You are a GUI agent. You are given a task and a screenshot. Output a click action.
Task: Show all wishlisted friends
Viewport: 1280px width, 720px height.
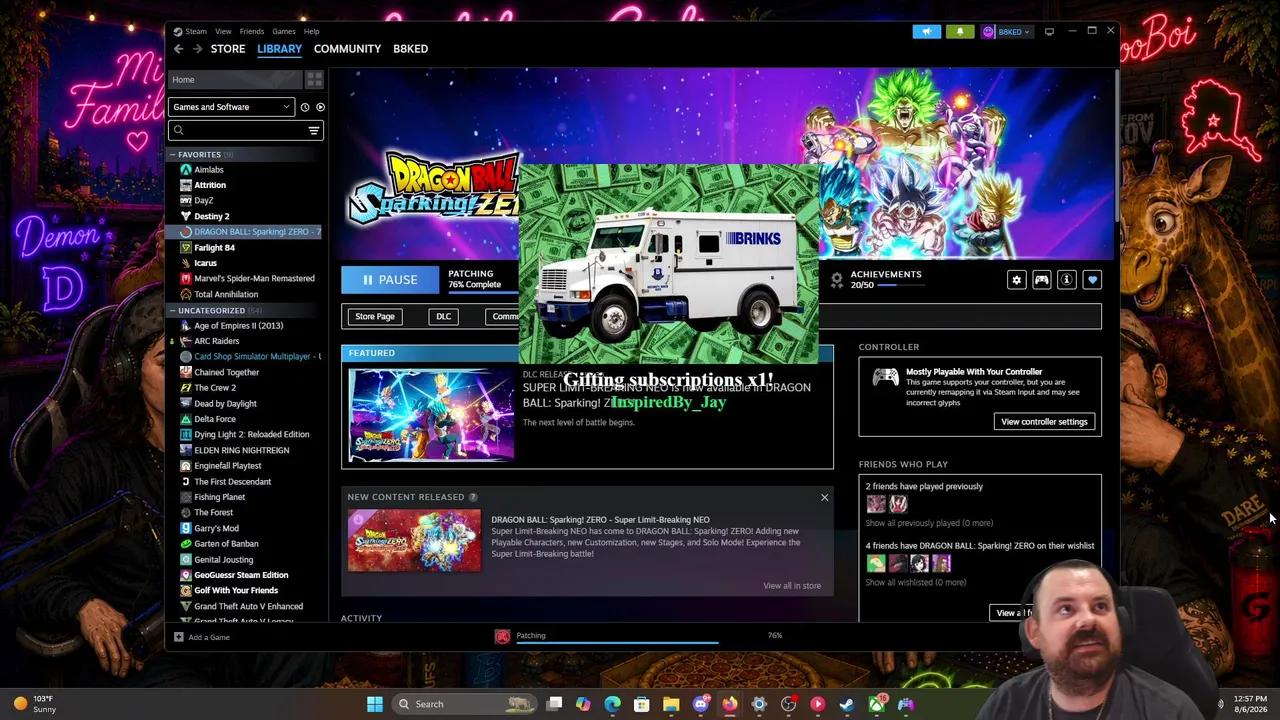coord(915,582)
